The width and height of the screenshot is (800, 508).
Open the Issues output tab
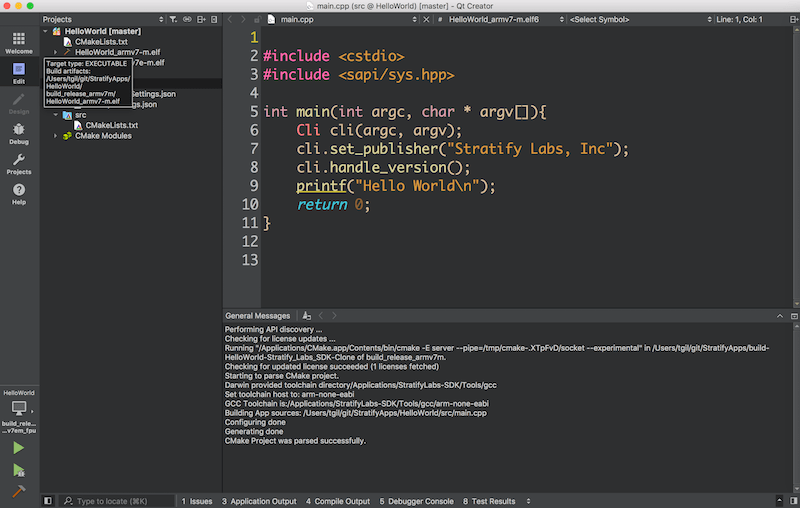pyautogui.click(x=197, y=501)
